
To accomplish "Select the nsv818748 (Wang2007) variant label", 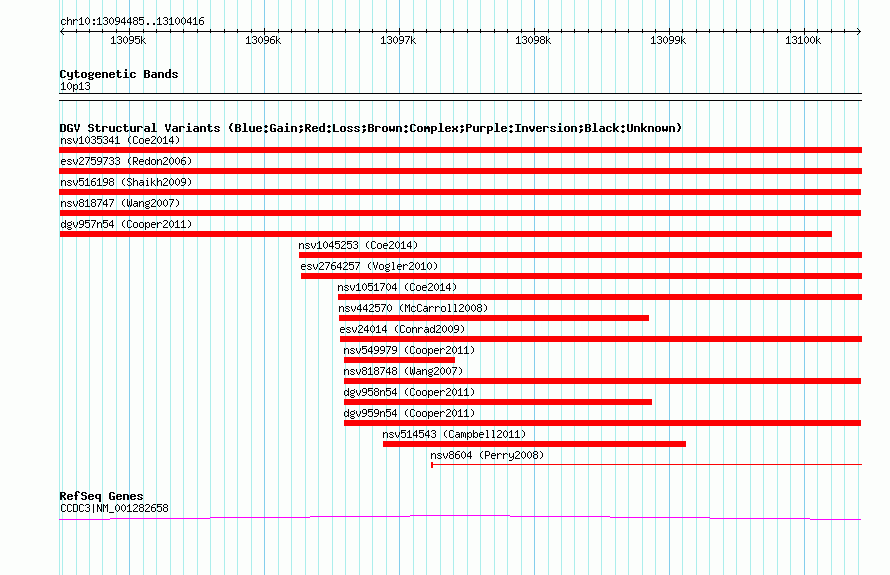I will pyautogui.click(x=403, y=371).
